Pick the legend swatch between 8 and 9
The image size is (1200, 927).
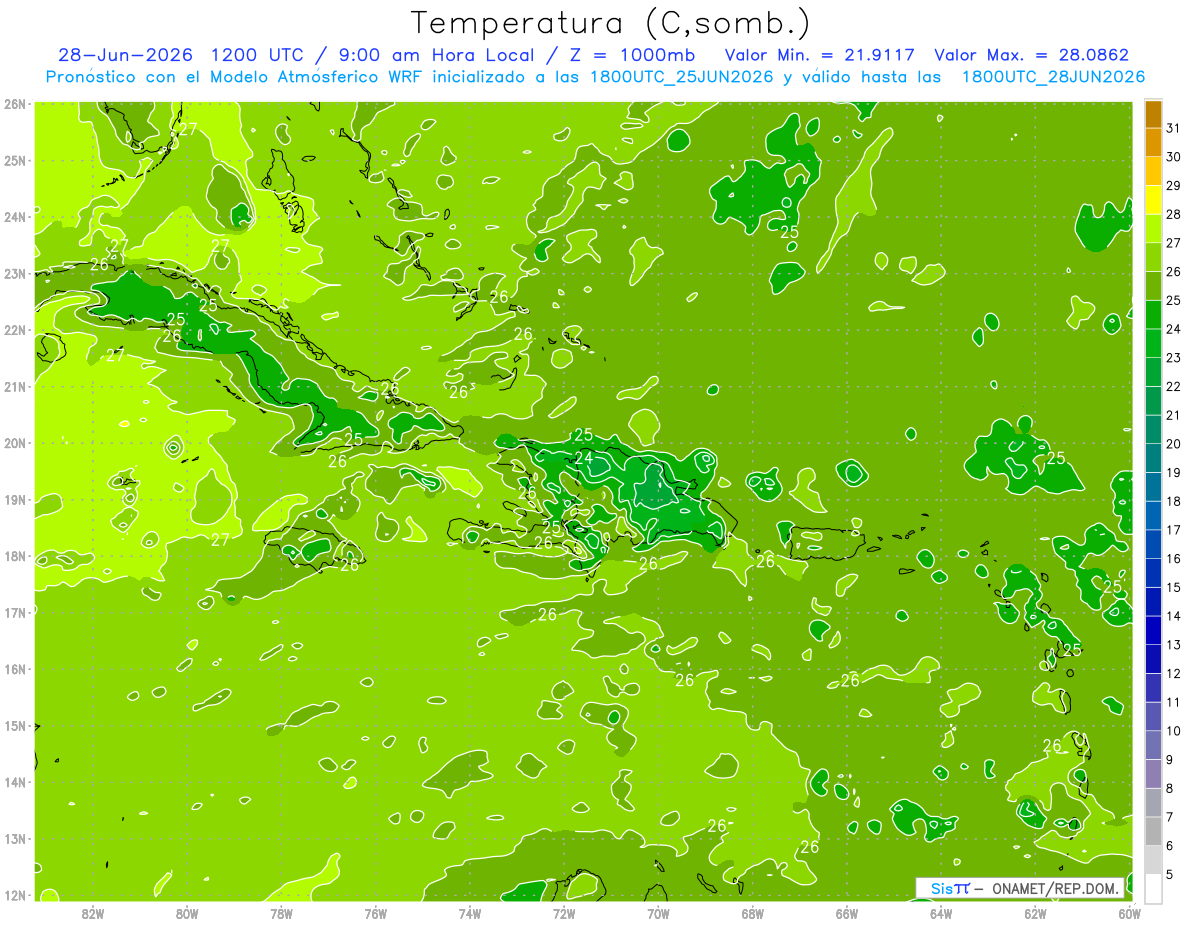pos(1153,773)
